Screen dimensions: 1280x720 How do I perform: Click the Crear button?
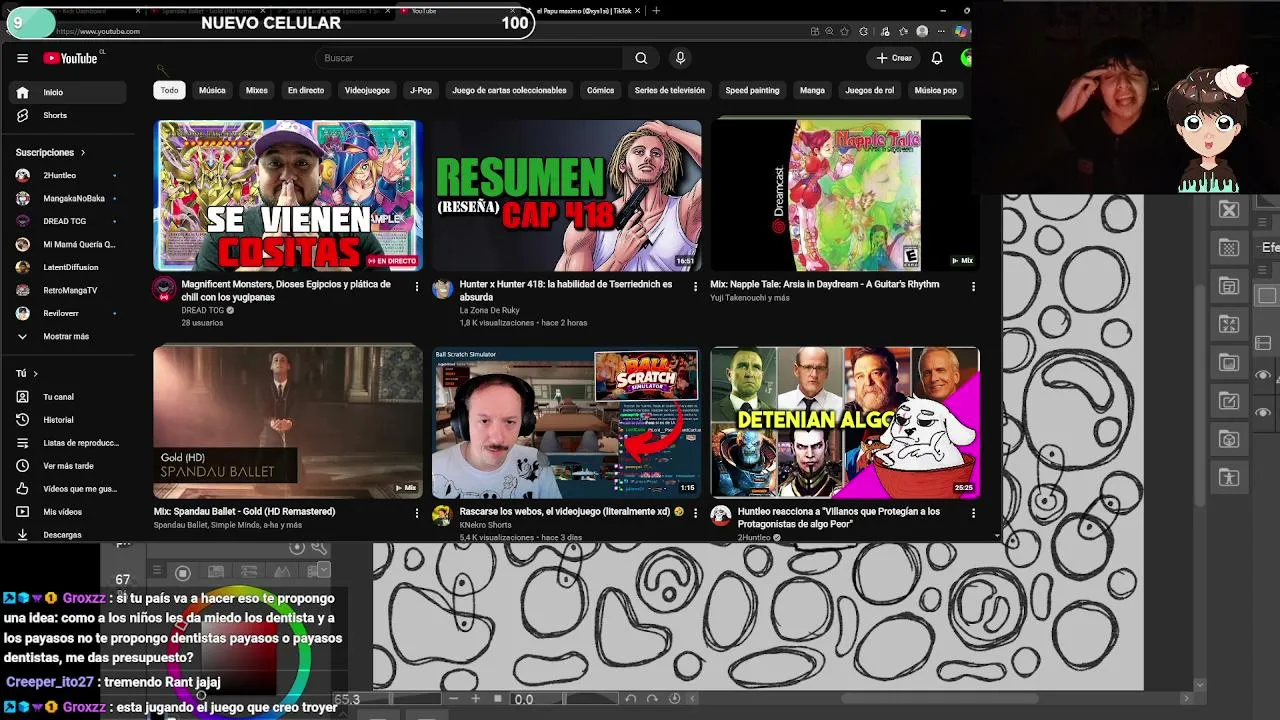894,58
